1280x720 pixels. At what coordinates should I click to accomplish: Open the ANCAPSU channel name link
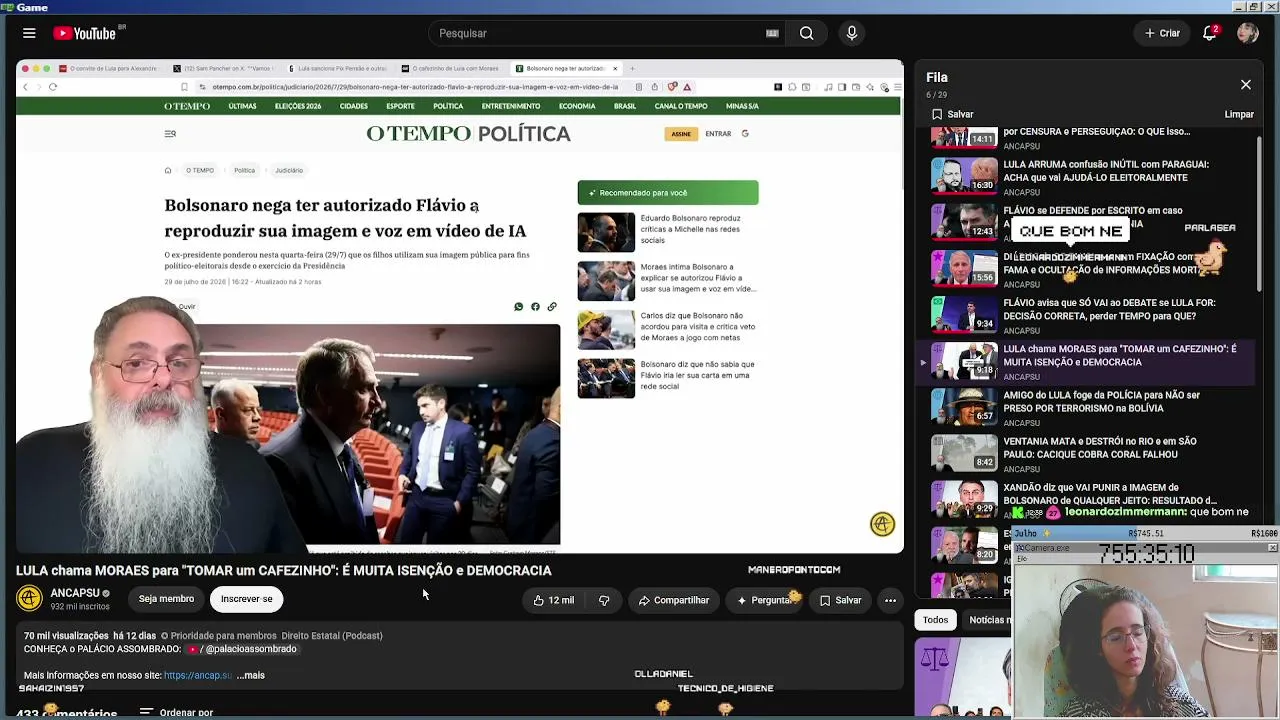click(75, 593)
